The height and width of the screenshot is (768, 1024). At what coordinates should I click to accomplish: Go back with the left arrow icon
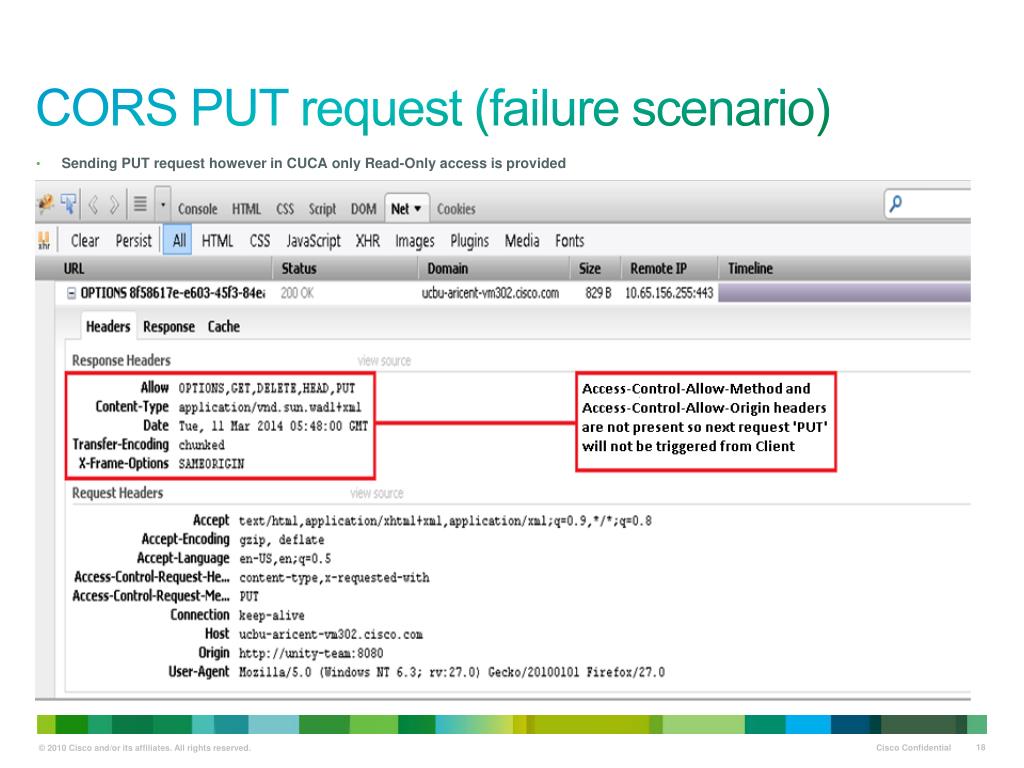(93, 205)
